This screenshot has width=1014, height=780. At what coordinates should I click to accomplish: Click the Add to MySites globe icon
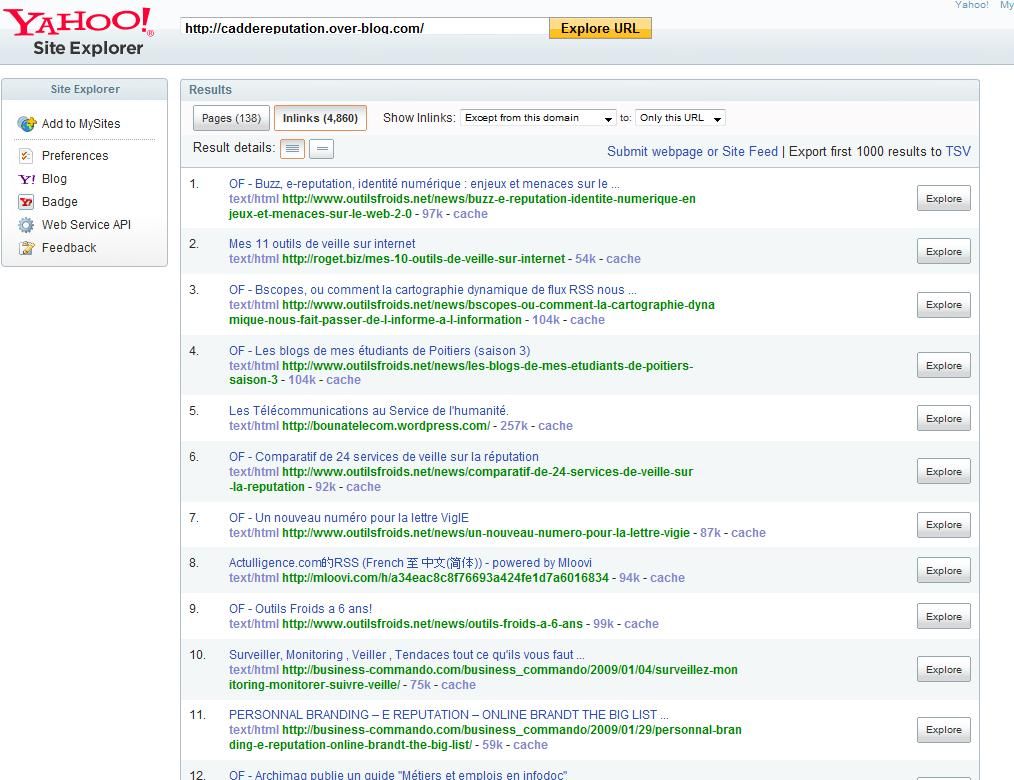27,124
